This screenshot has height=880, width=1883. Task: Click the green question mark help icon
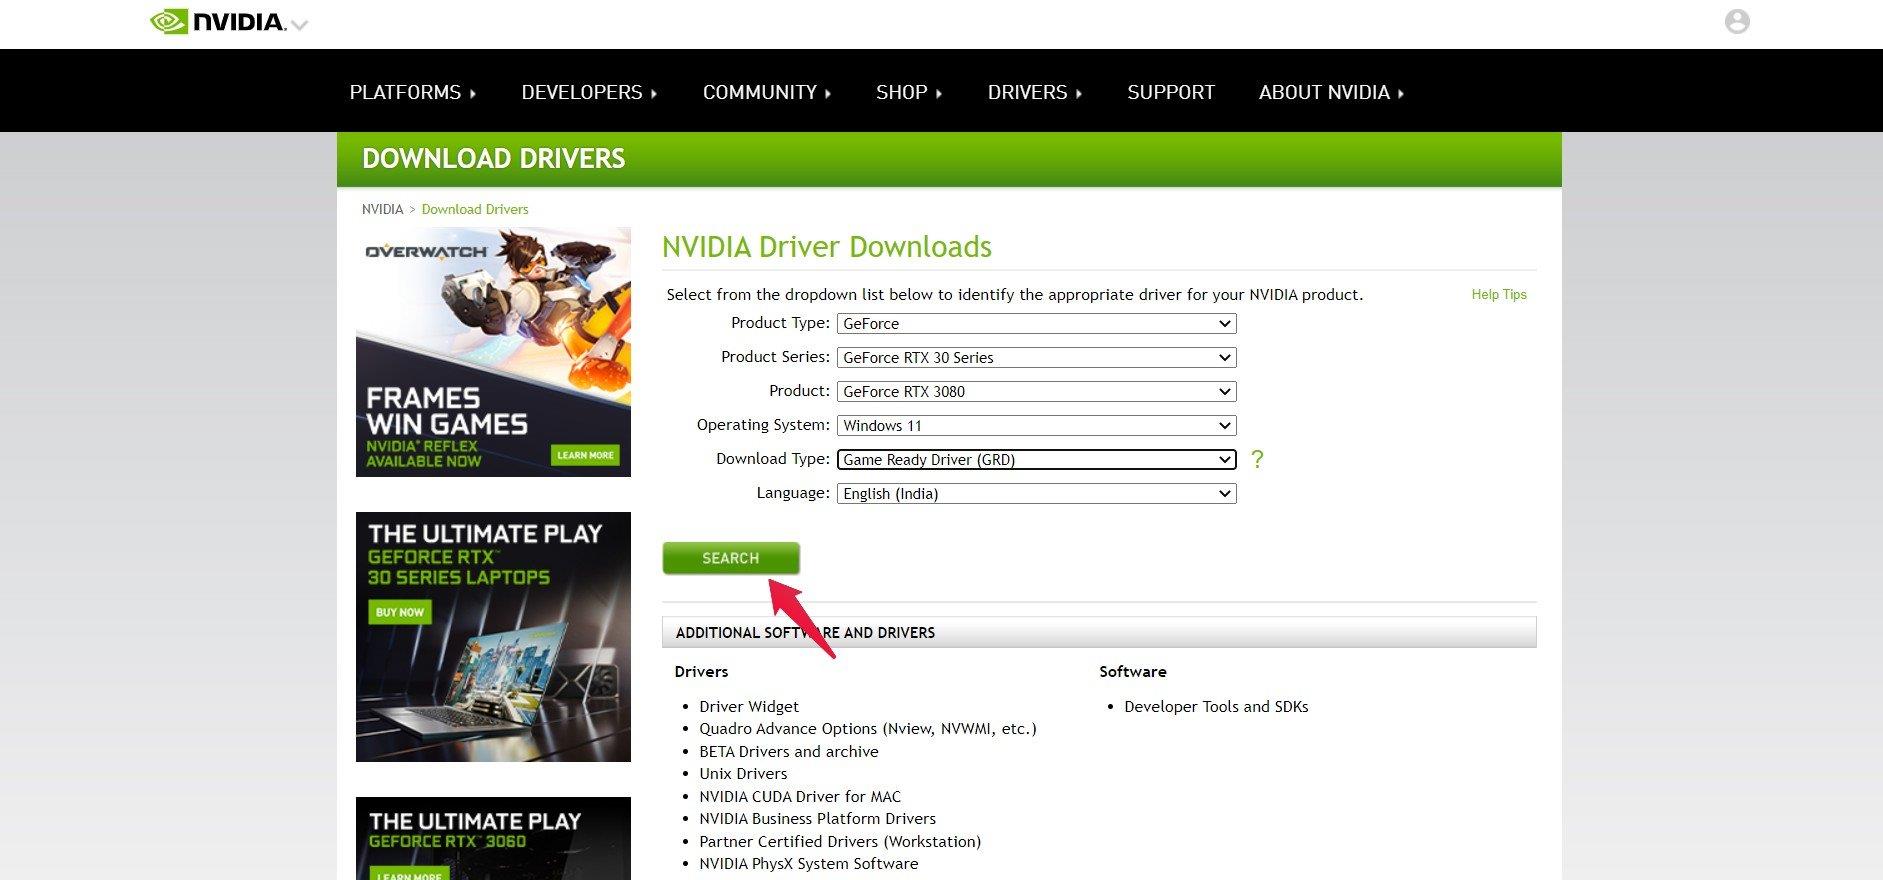pyautogui.click(x=1257, y=459)
